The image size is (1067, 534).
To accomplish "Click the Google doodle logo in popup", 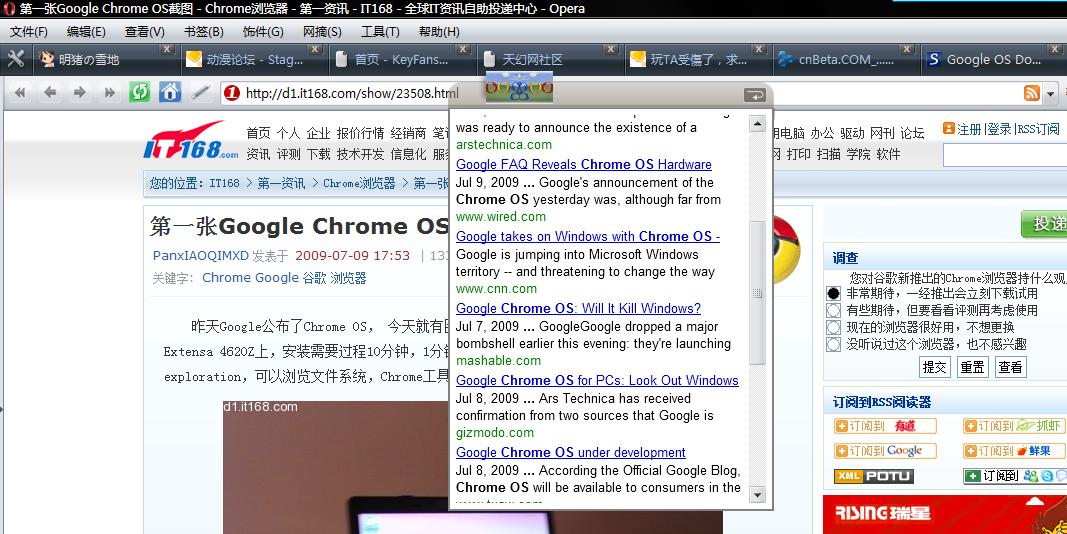I will [519, 88].
